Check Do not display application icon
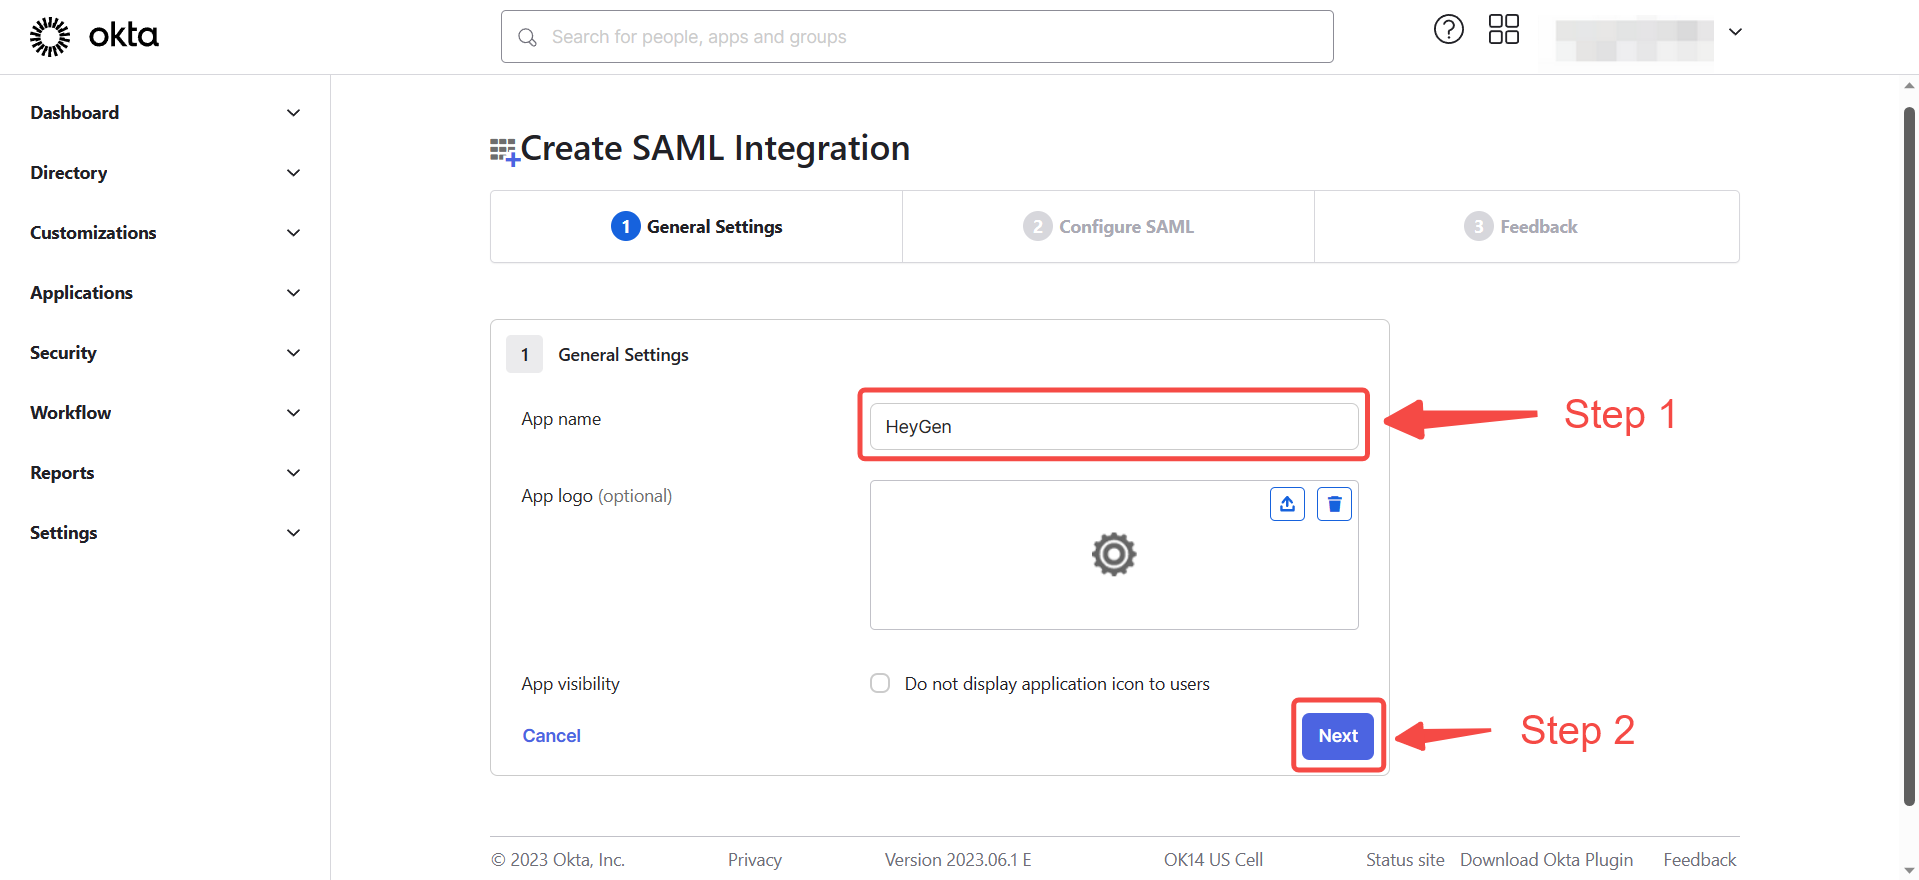Screen dimensions: 1919x880 click(880, 683)
